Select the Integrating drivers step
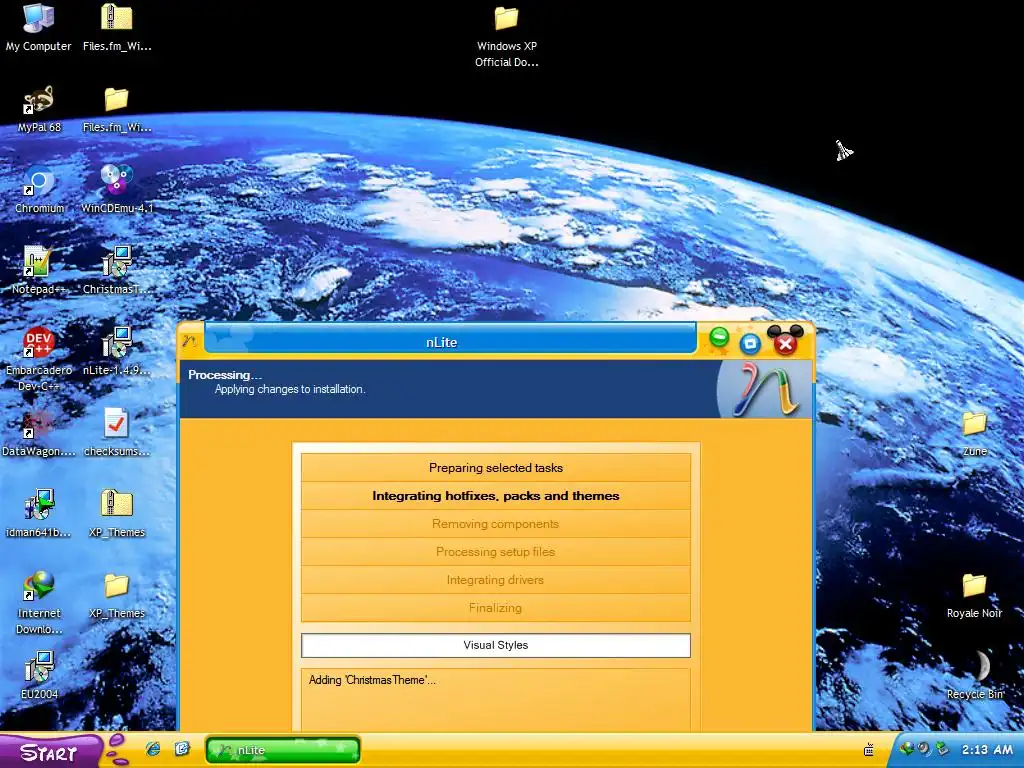1024x768 pixels. coord(496,580)
